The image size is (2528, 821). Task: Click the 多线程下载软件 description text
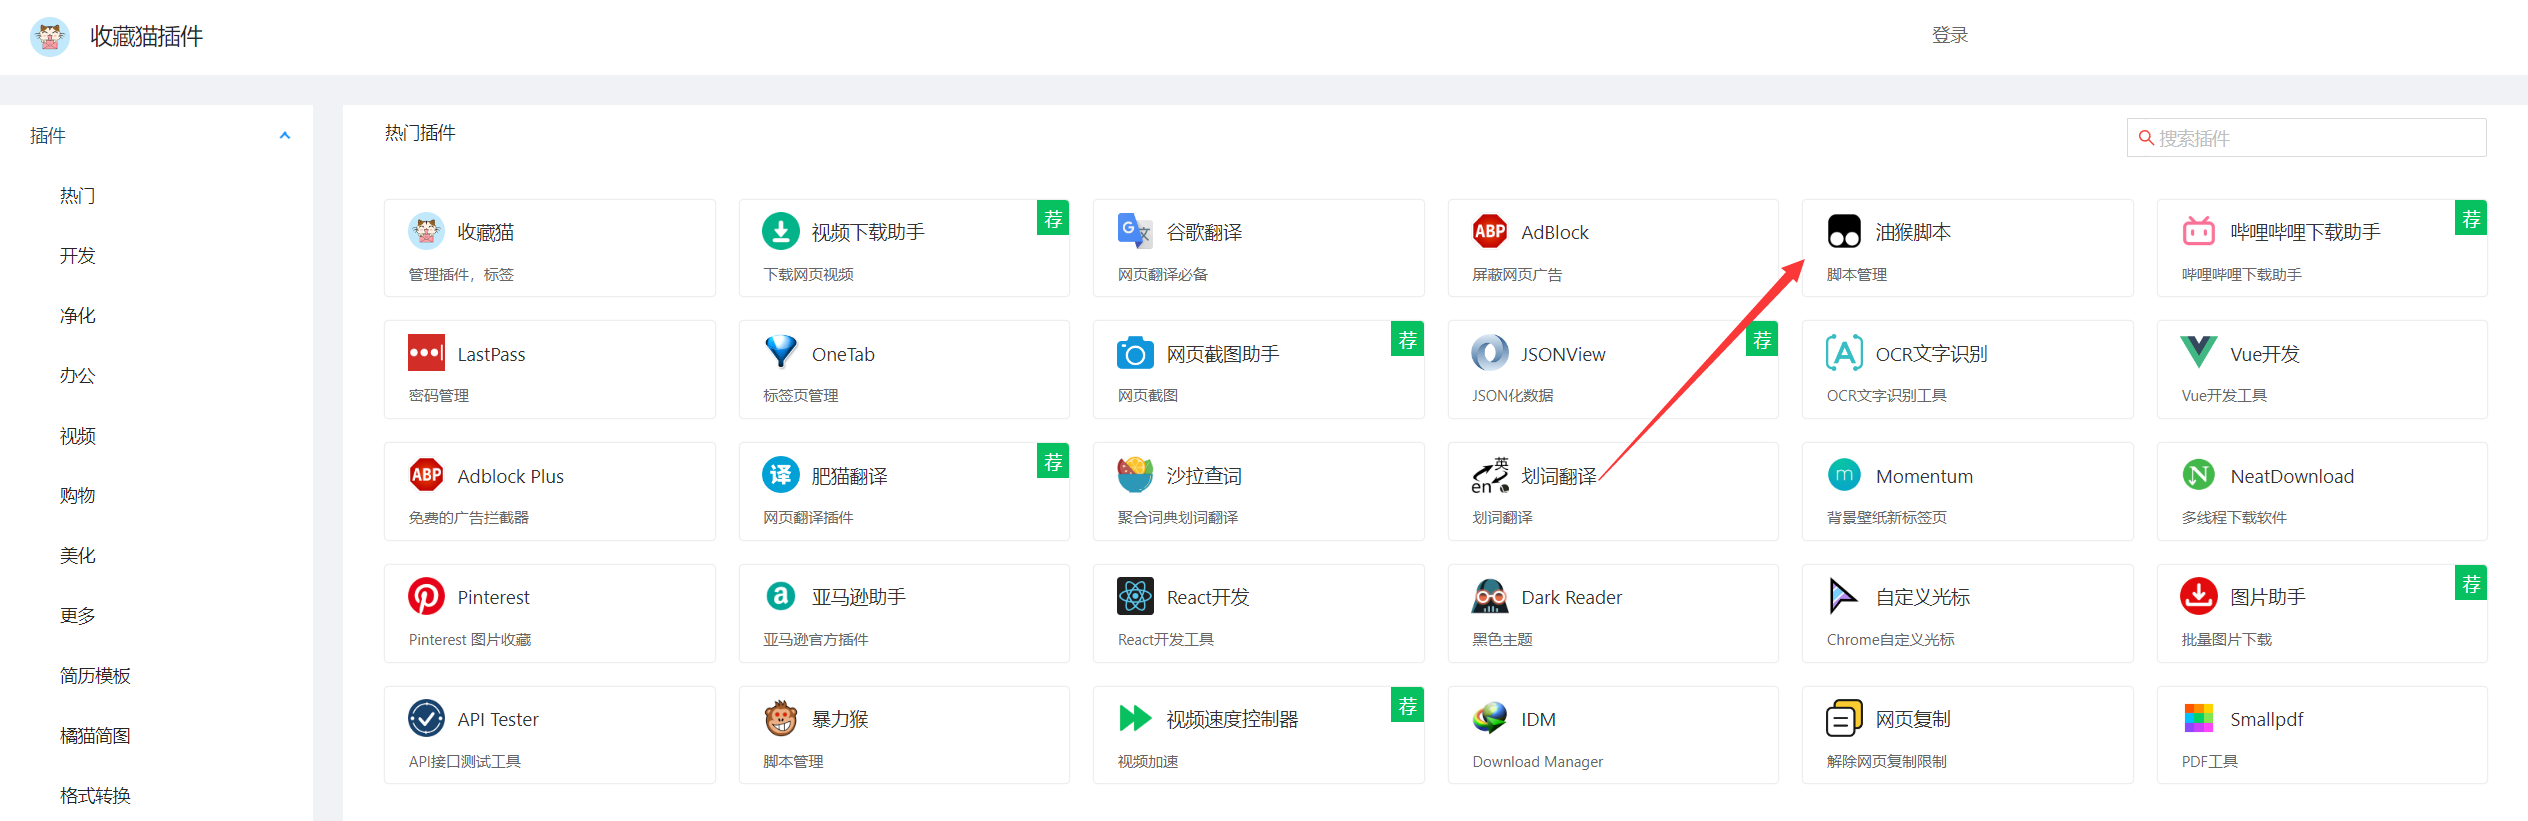click(x=2234, y=518)
